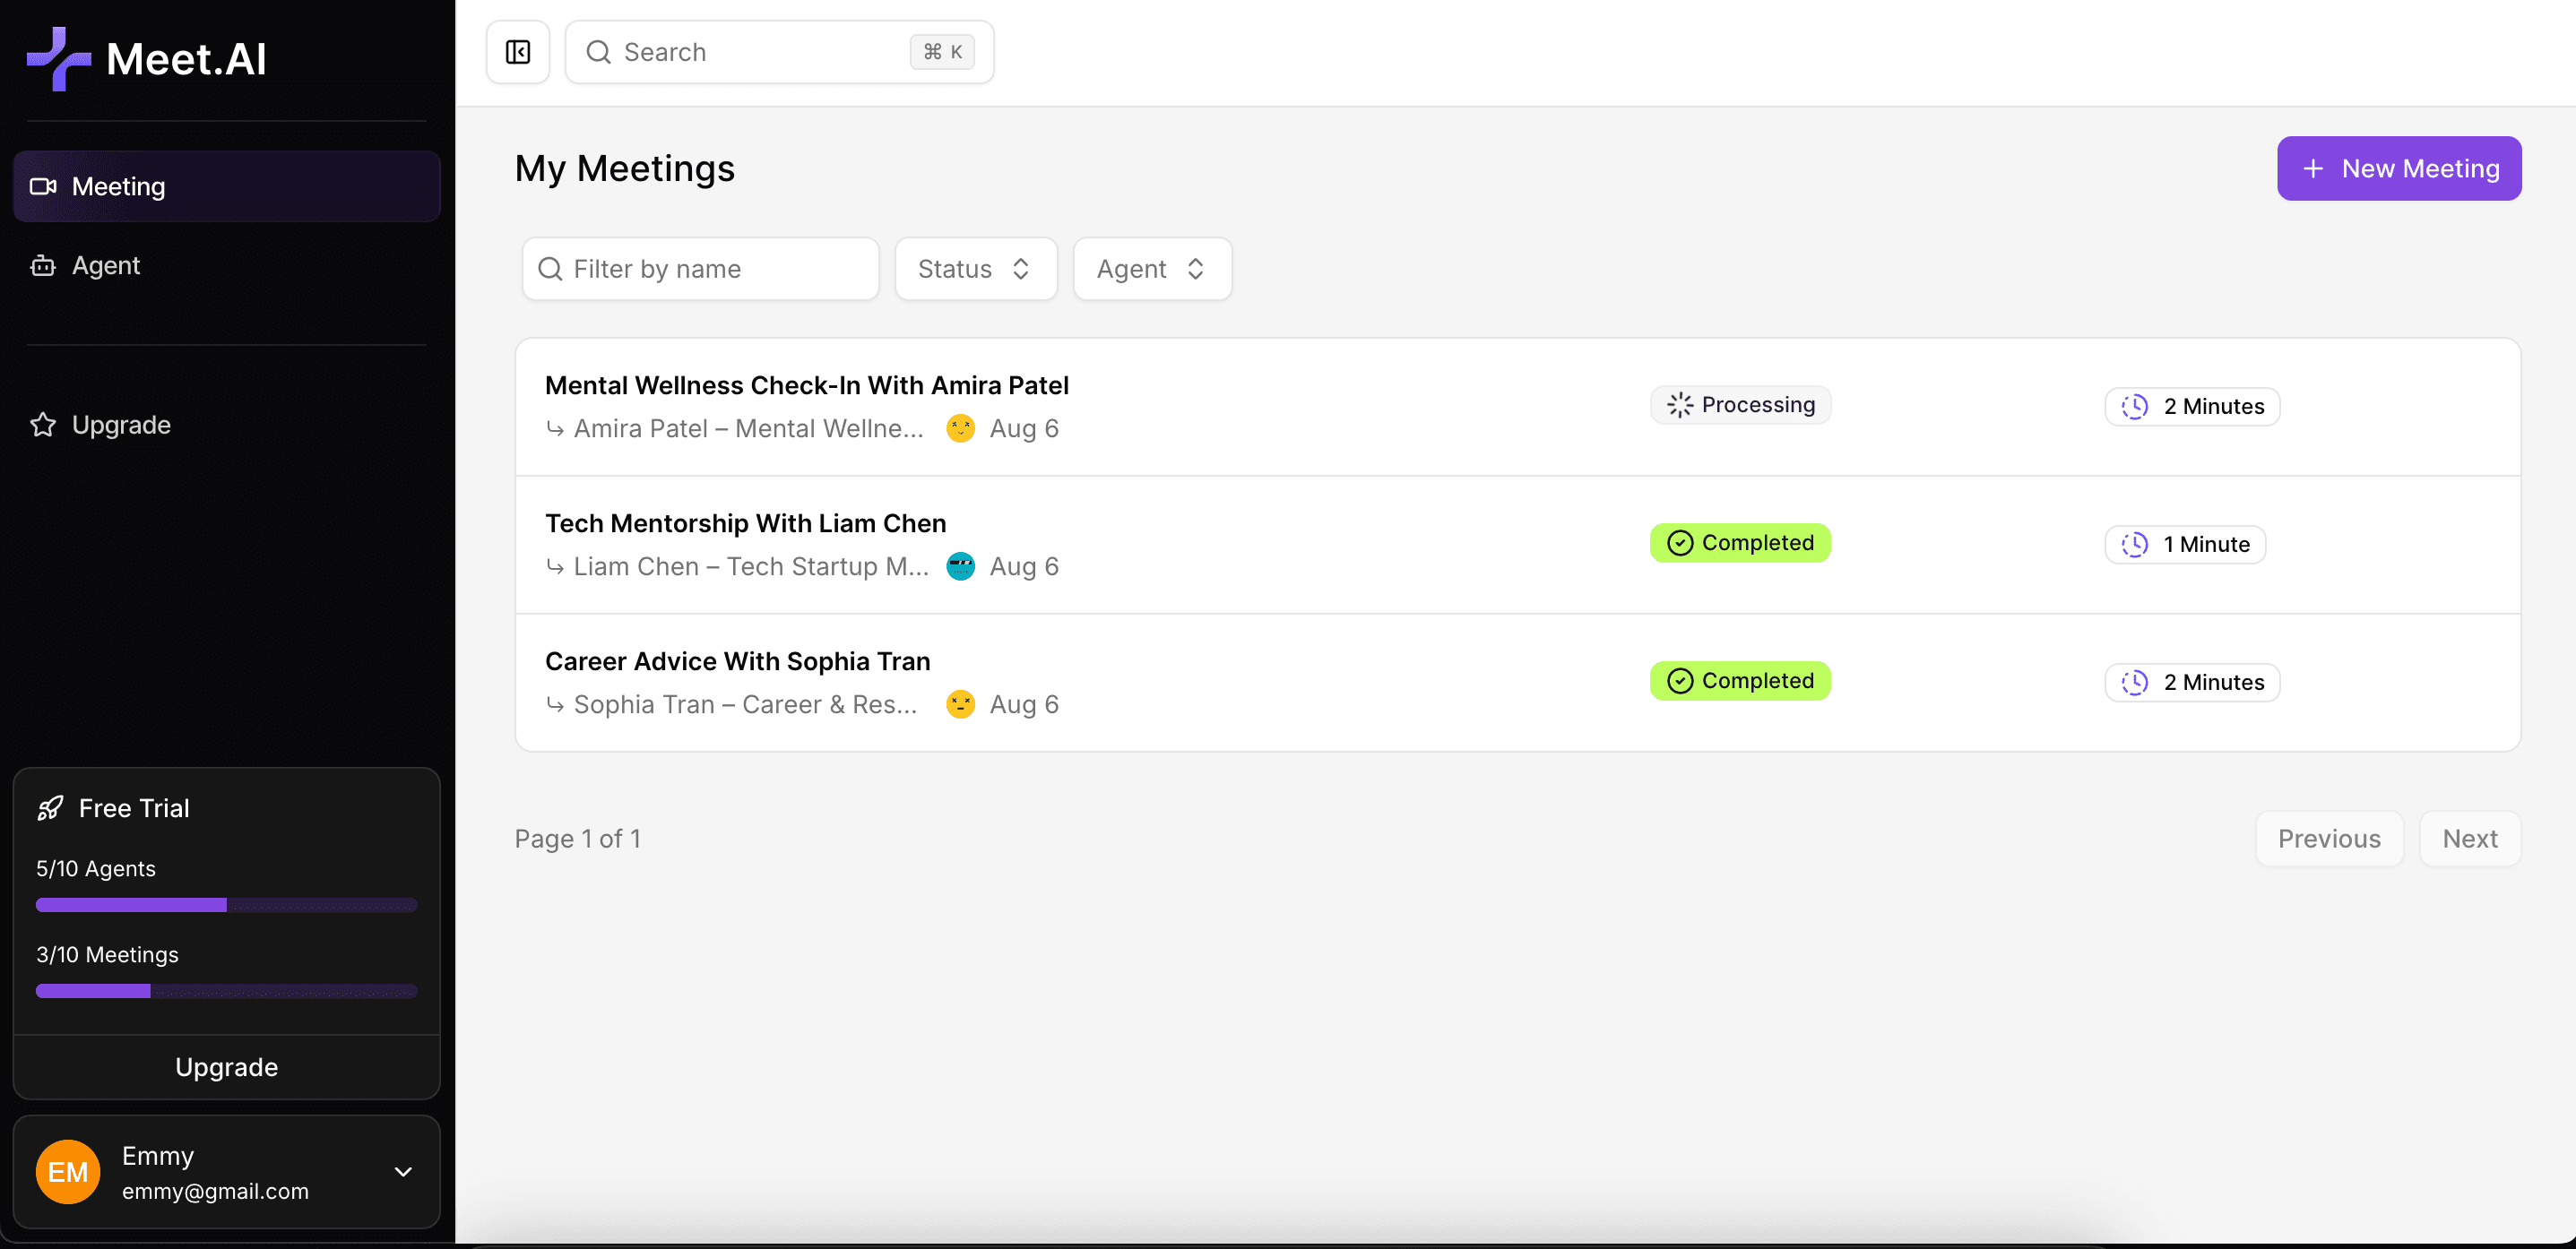Click the clock icon beside 1 Minute

coord(2134,544)
